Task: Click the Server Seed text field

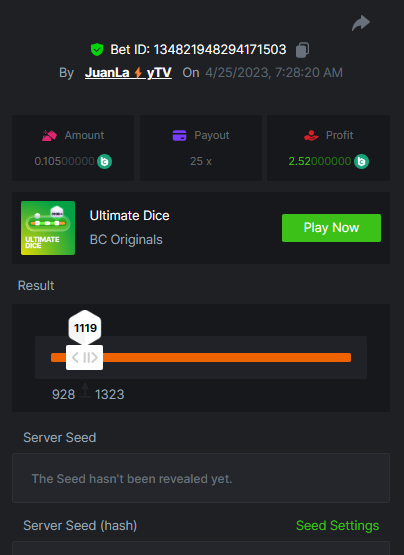Action: 201,478
